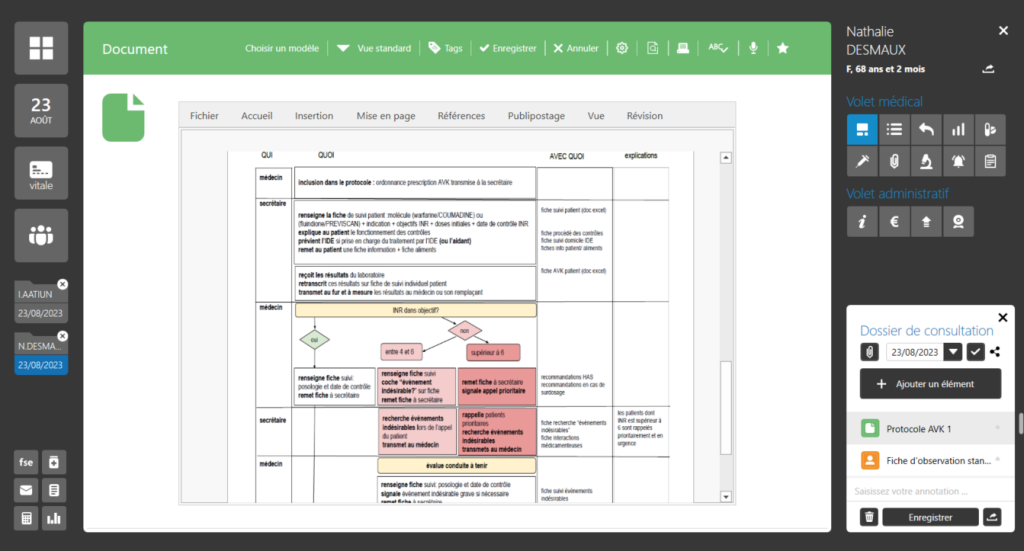1024x551 pixels.
Task: Click the fse button in bottom-left
Action: pyautogui.click(x=25, y=462)
